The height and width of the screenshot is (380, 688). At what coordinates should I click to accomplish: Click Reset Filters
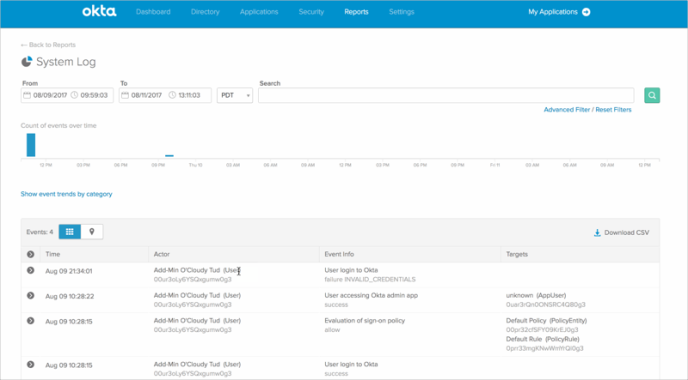pyautogui.click(x=613, y=110)
